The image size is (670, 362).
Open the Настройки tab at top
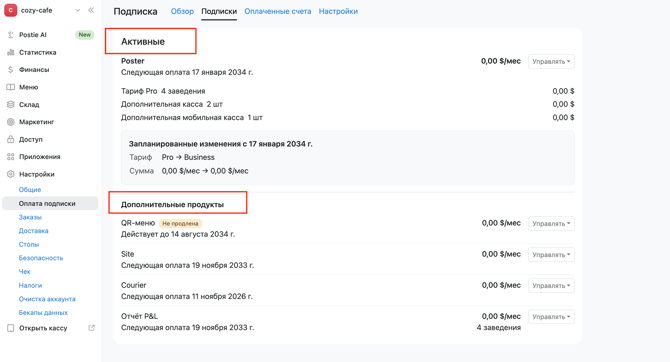[338, 12]
